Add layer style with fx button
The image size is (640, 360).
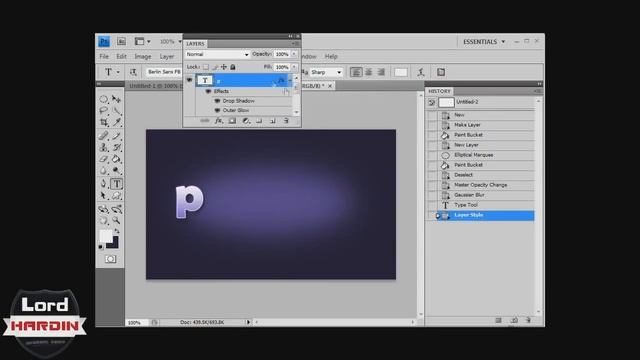[219, 121]
